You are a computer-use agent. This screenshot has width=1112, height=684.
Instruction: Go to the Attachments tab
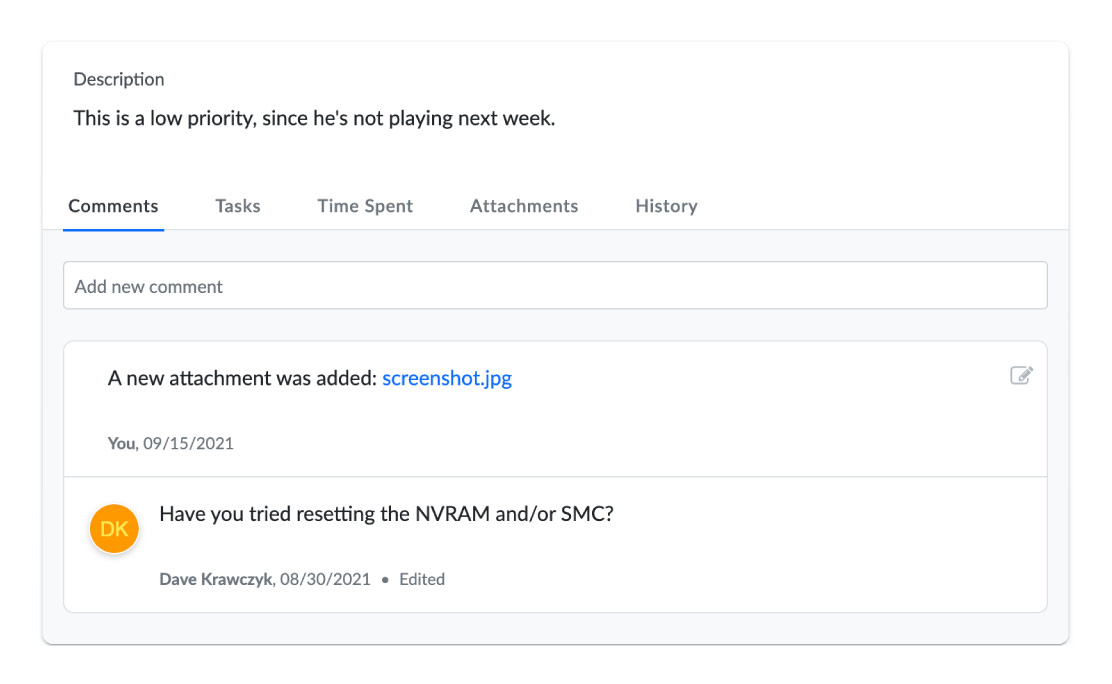click(524, 206)
